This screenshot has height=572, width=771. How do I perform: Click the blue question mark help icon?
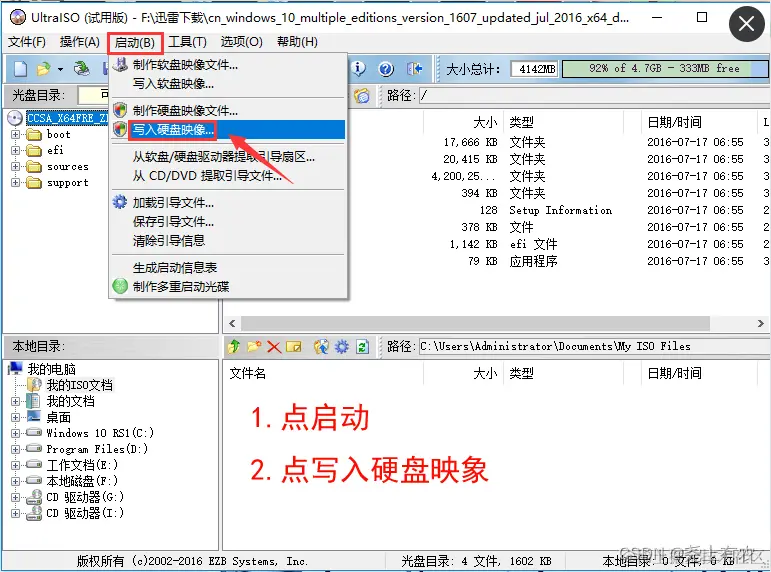386,69
